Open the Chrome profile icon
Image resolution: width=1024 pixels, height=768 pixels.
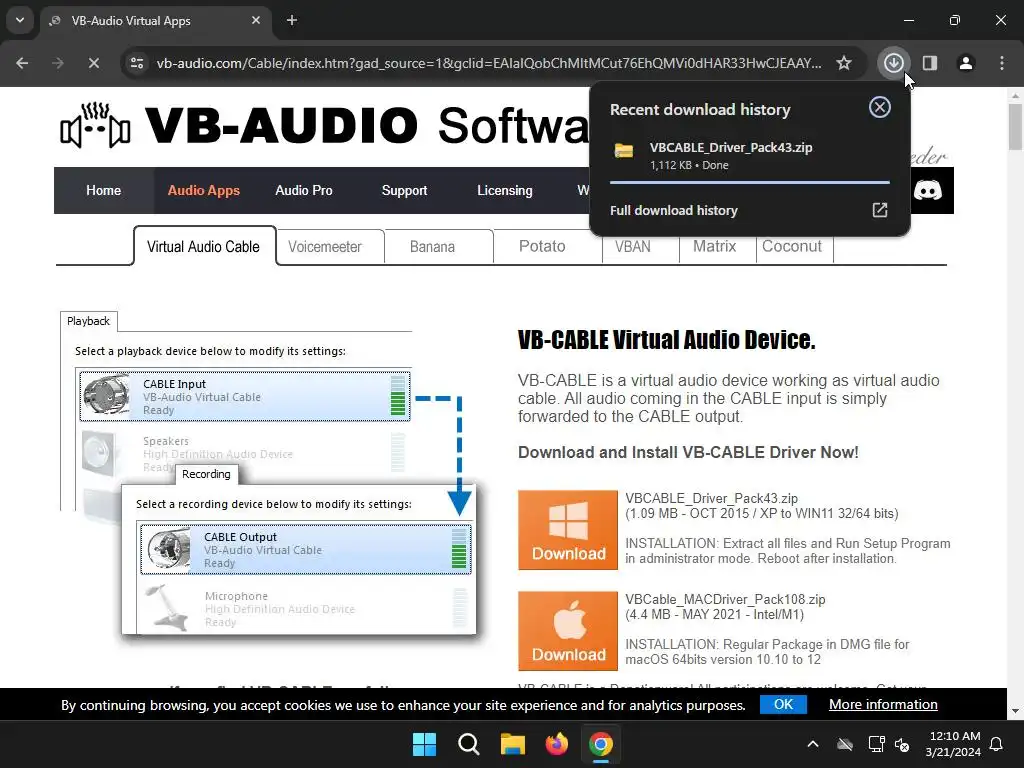pyautogui.click(x=965, y=63)
